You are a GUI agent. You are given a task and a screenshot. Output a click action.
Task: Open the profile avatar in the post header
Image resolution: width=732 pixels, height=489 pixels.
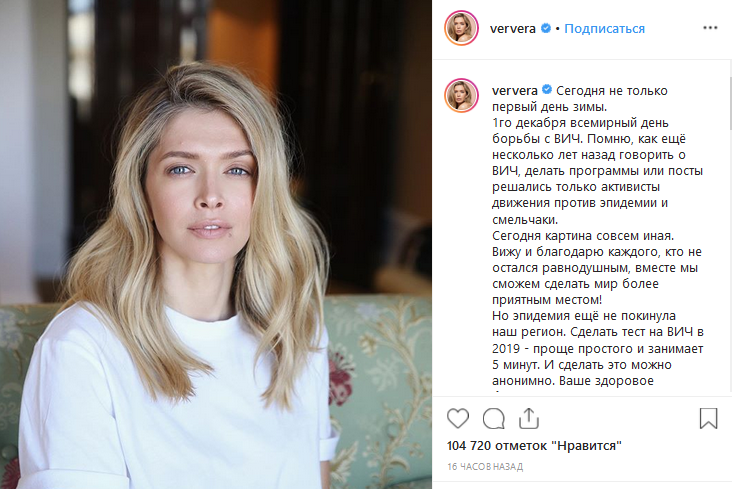461,28
